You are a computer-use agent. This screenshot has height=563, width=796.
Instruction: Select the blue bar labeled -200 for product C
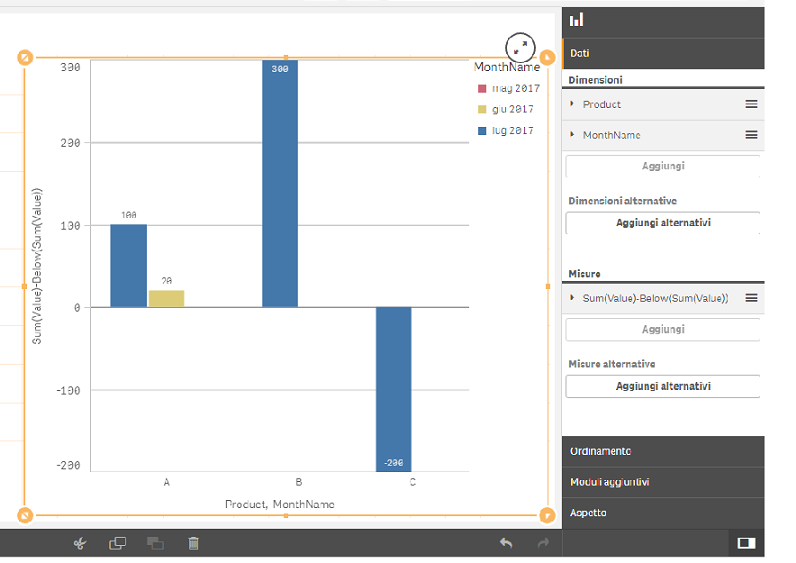[x=394, y=389]
